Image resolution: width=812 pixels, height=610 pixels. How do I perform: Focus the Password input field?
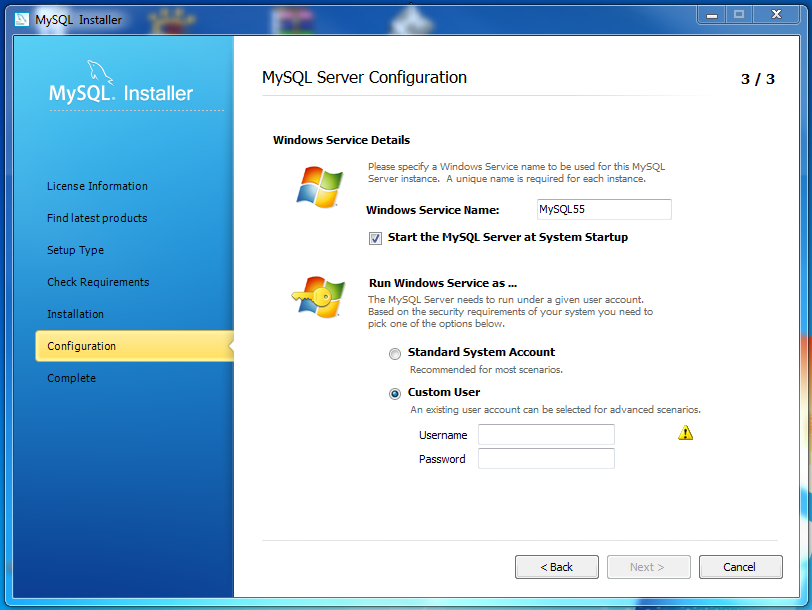[x=546, y=459]
